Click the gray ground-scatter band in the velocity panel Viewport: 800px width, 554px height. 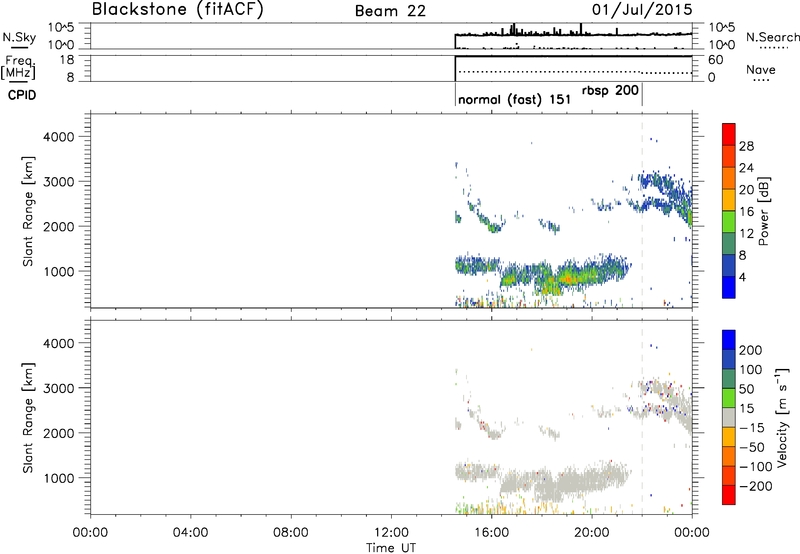point(541,481)
